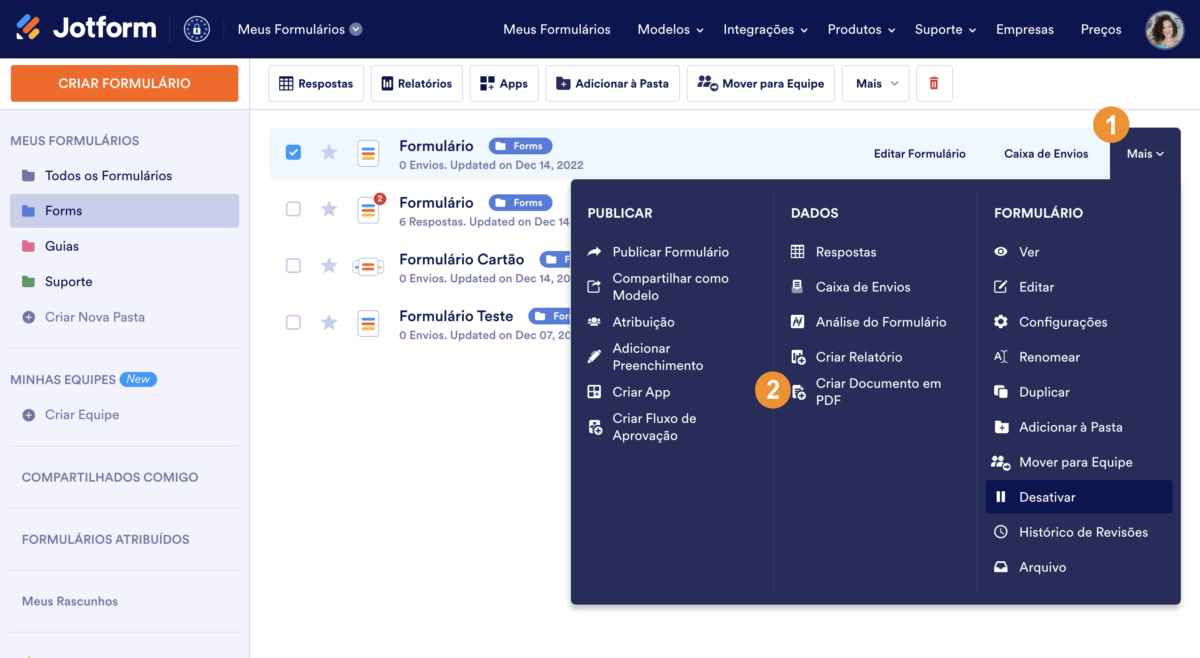Expand the Suporte navigation dropdown
Viewport: 1200px width, 658px height.
click(x=946, y=29)
